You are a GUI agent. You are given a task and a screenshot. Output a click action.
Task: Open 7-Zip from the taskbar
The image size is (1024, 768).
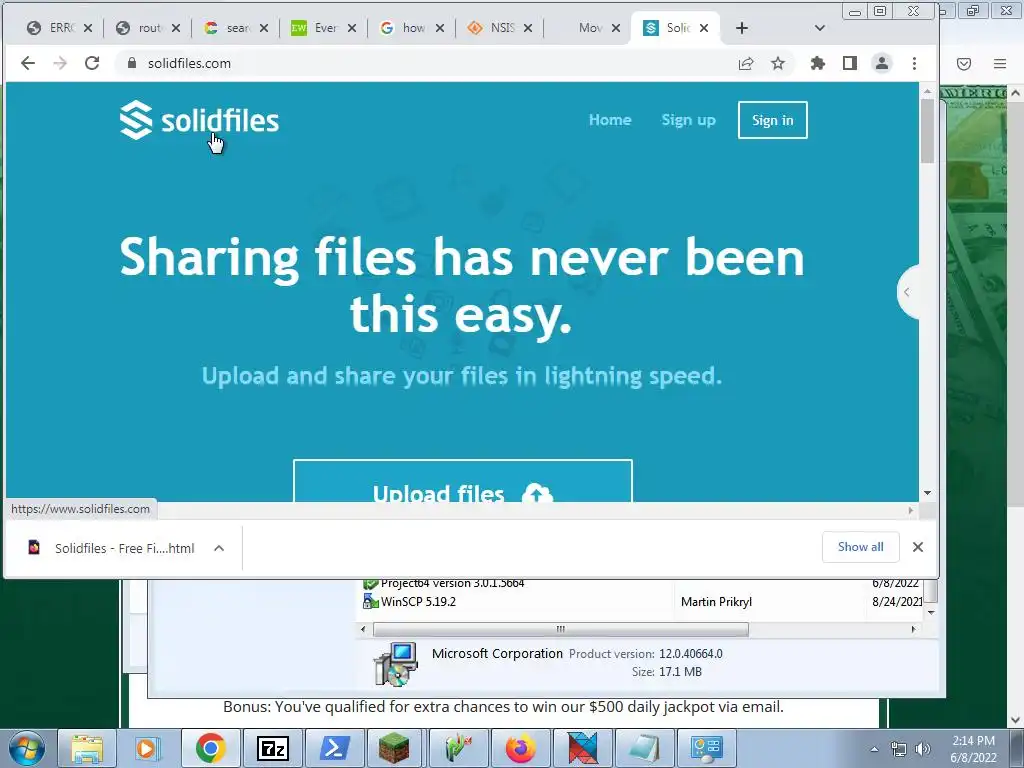pos(273,748)
